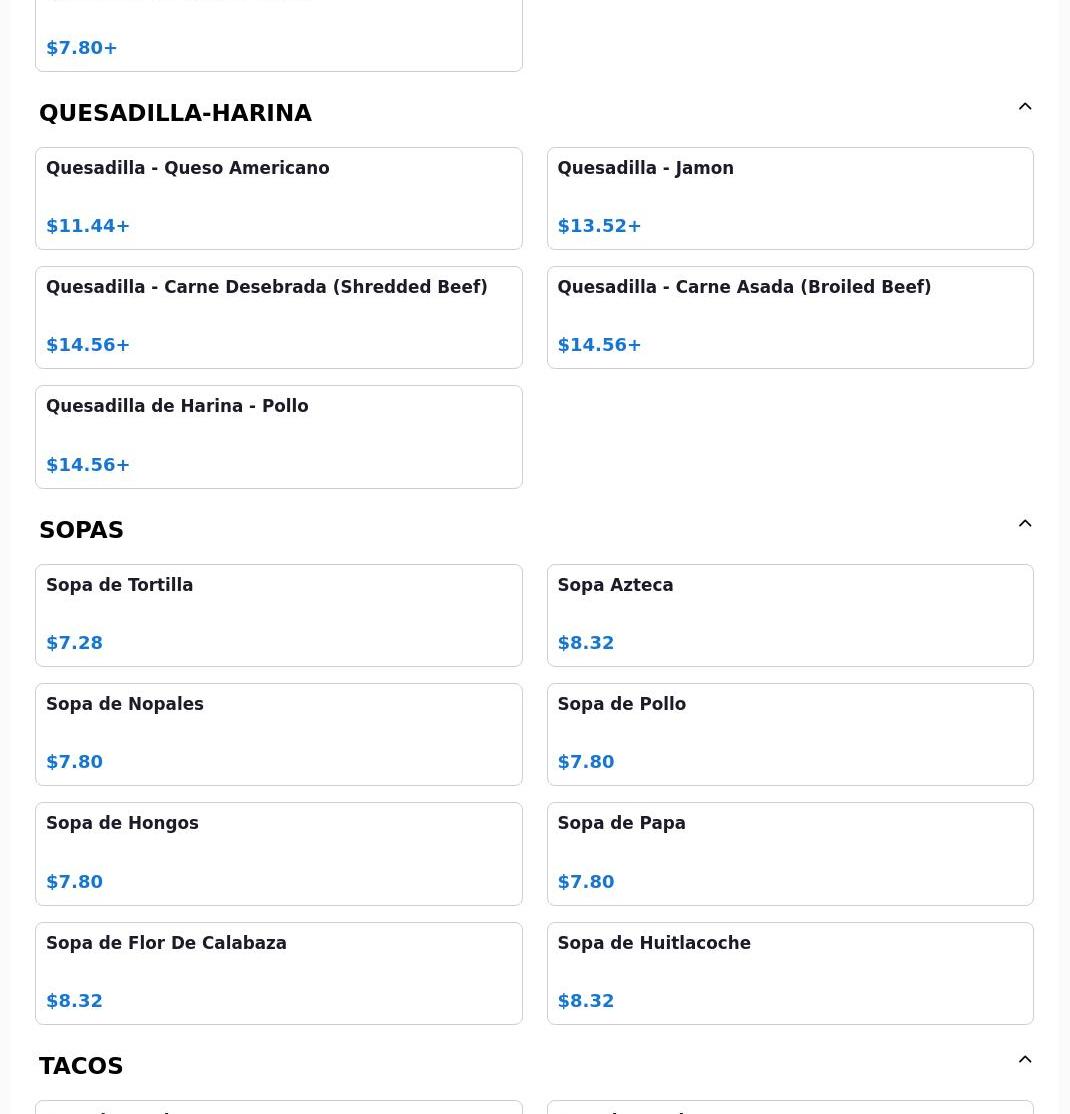The width and height of the screenshot is (1070, 1114).
Task: Select Sopa de Hongos card
Action: [x=279, y=854]
